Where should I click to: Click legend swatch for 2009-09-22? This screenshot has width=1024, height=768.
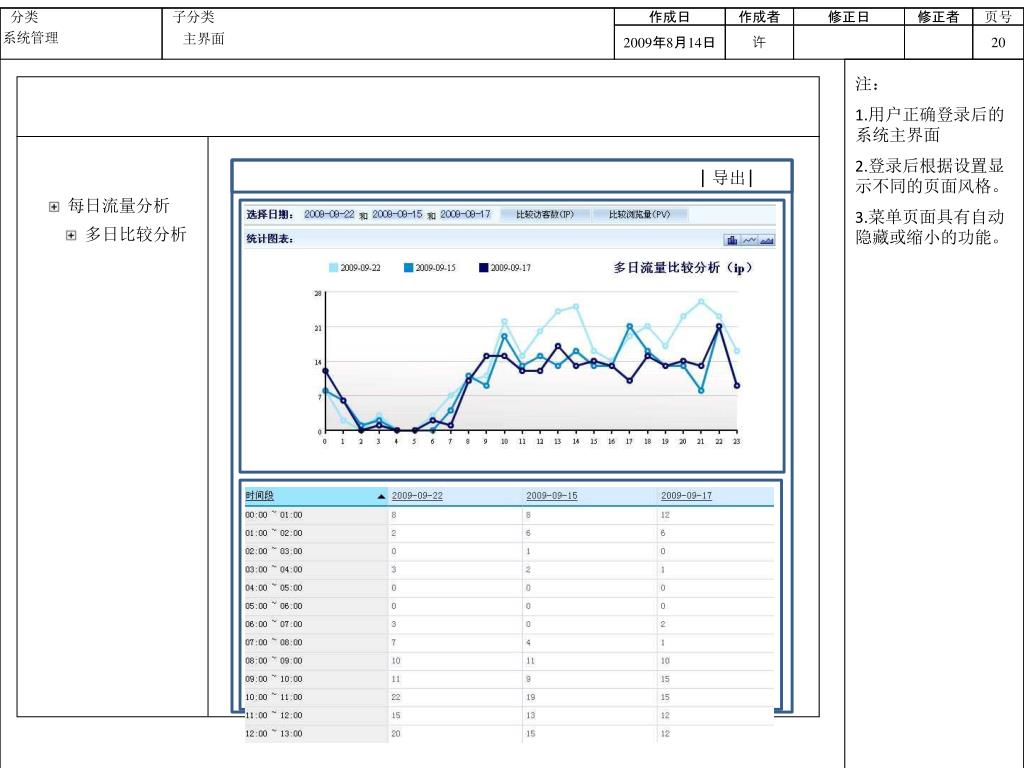[x=333, y=268]
